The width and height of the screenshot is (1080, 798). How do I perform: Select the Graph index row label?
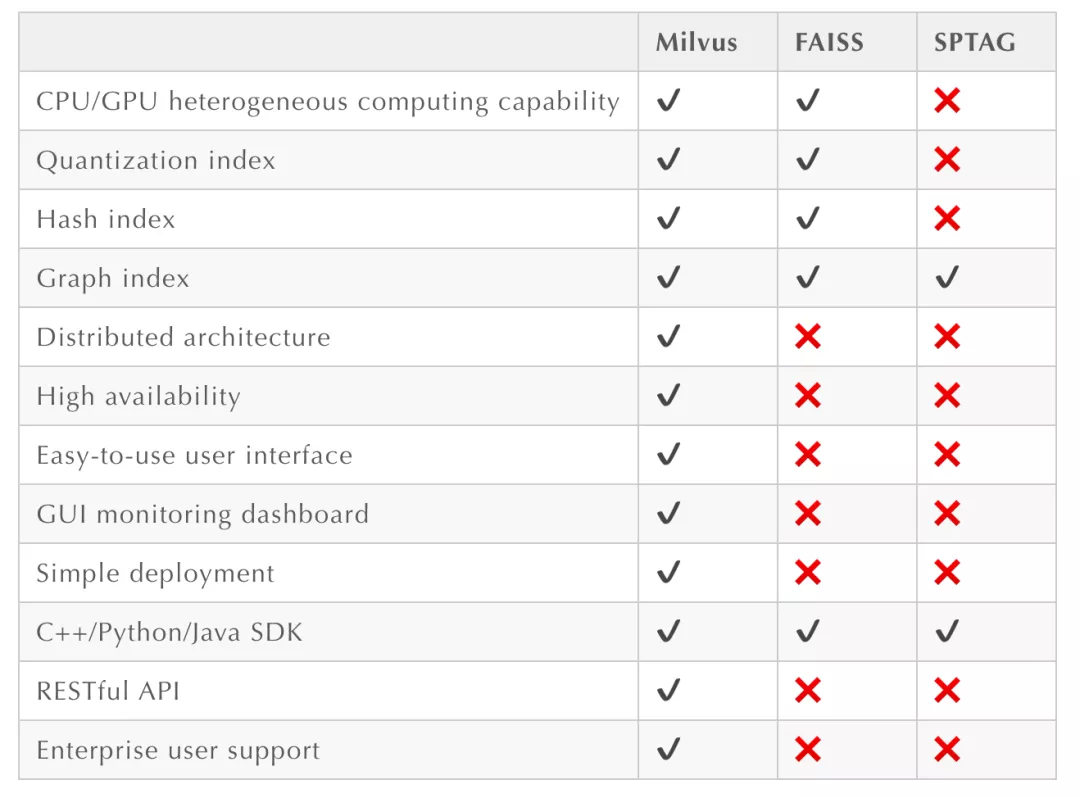tap(113, 279)
